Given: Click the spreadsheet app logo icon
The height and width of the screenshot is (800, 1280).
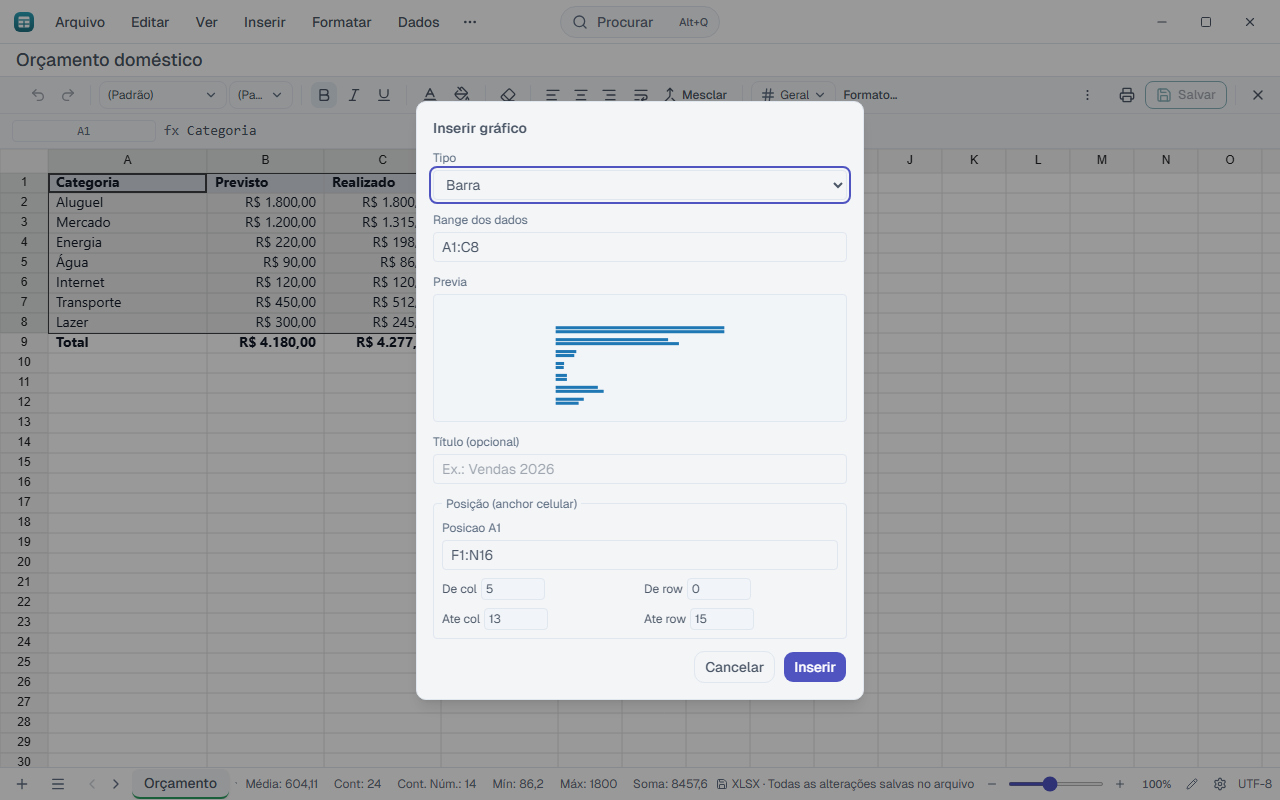Looking at the screenshot, I should 23,22.
